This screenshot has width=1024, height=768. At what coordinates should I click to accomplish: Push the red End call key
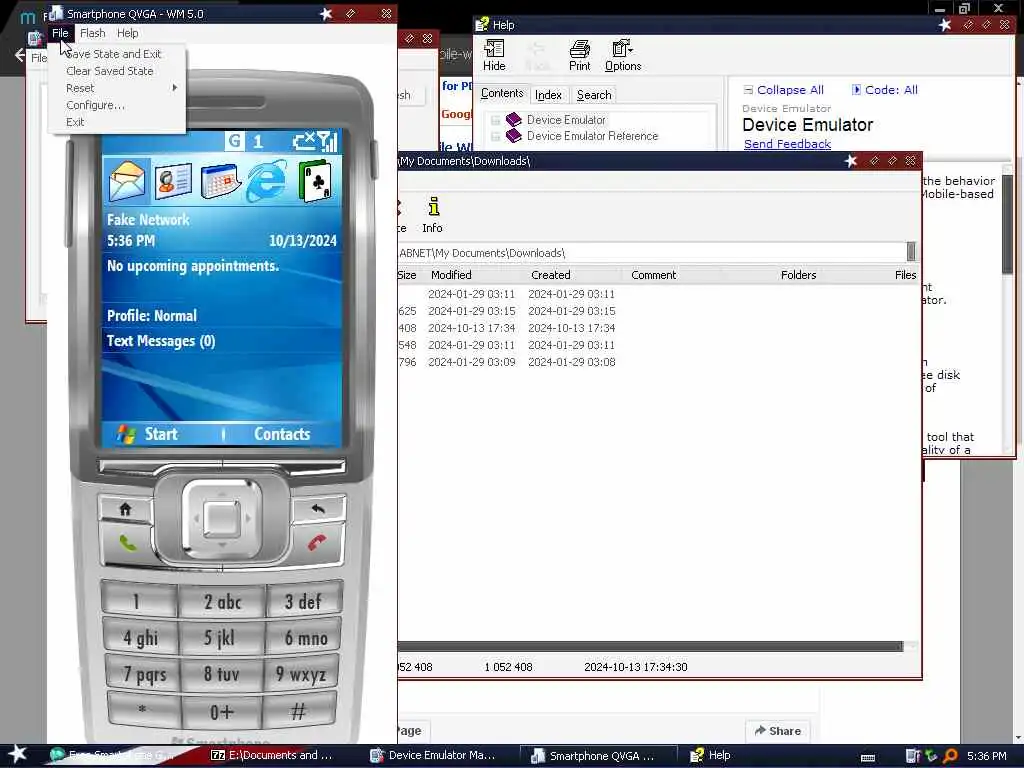click(x=317, y=543)
